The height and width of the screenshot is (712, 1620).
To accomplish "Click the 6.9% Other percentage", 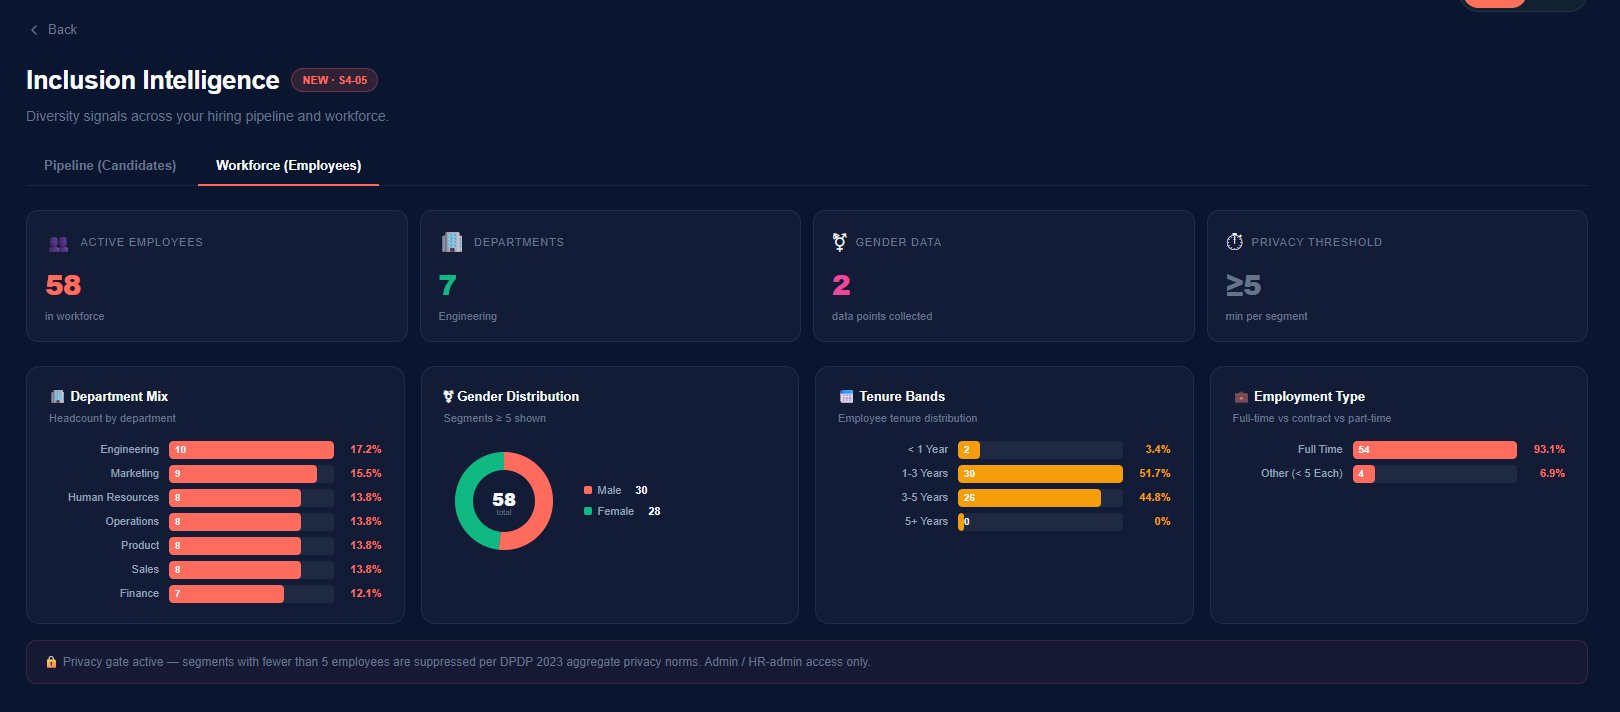I will 1552,474.
